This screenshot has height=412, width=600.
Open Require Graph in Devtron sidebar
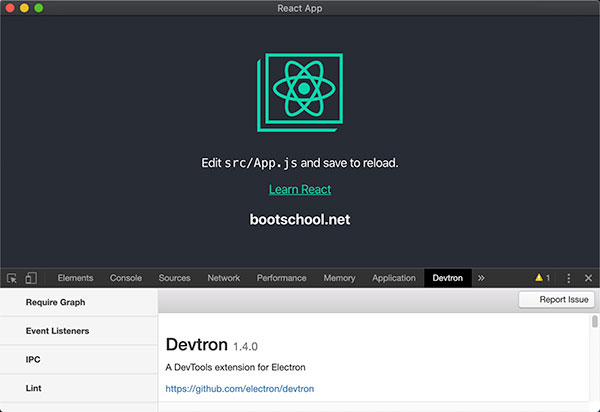(x=79, y=302)
